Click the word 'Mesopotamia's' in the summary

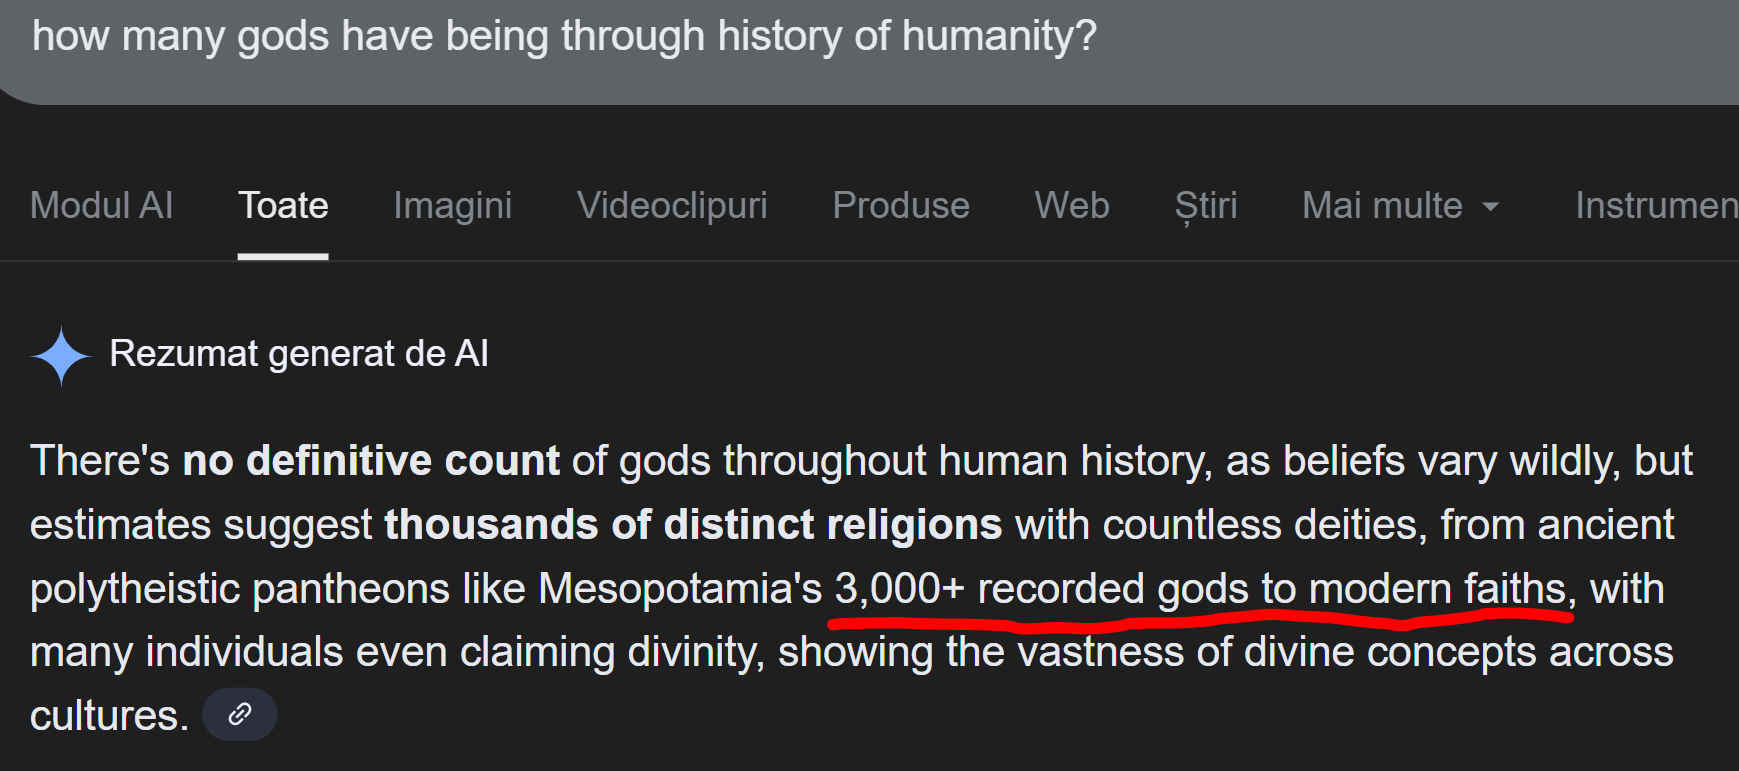[680, 589]
